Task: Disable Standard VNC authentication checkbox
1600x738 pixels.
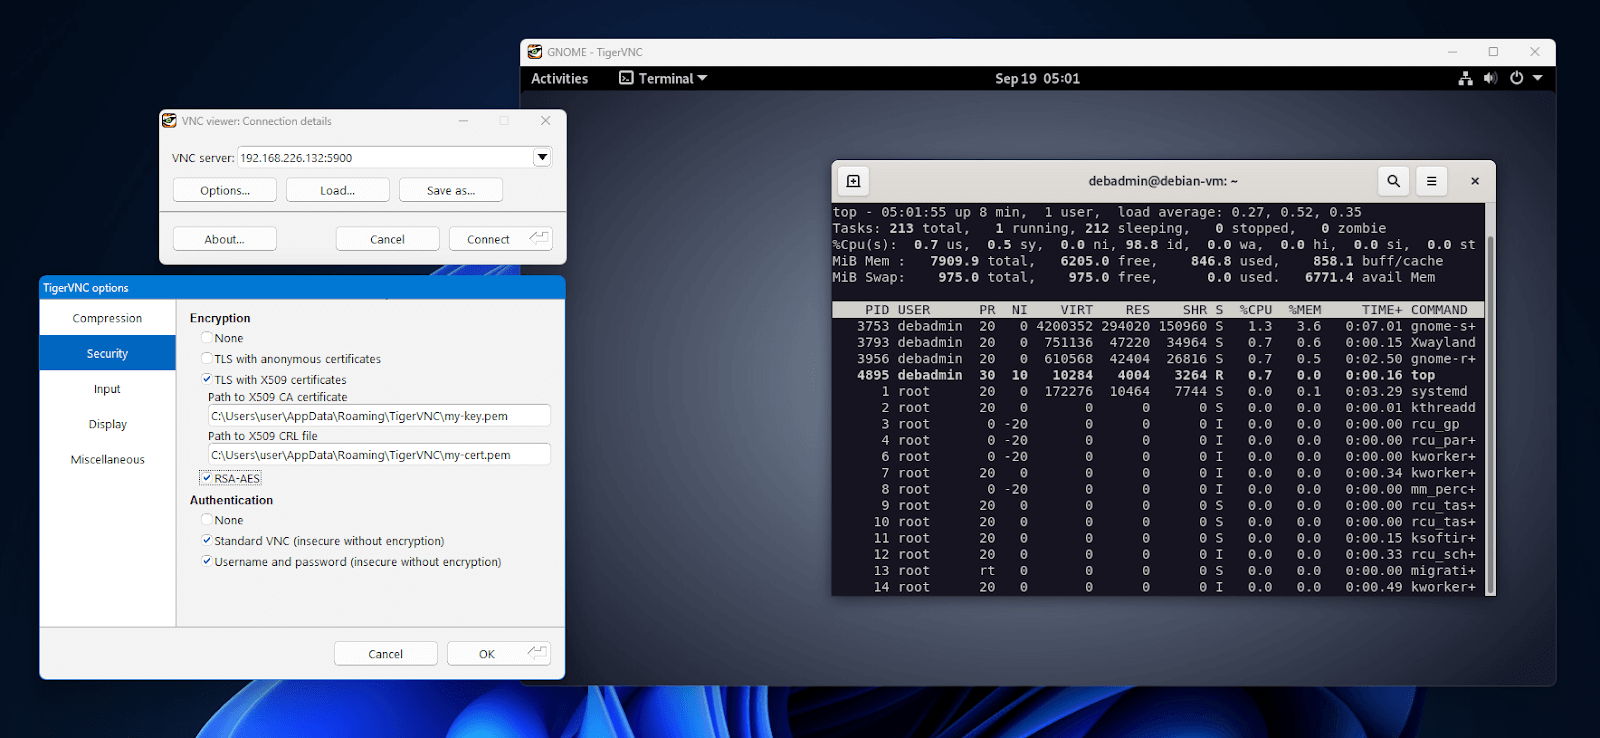Action: 207,541
